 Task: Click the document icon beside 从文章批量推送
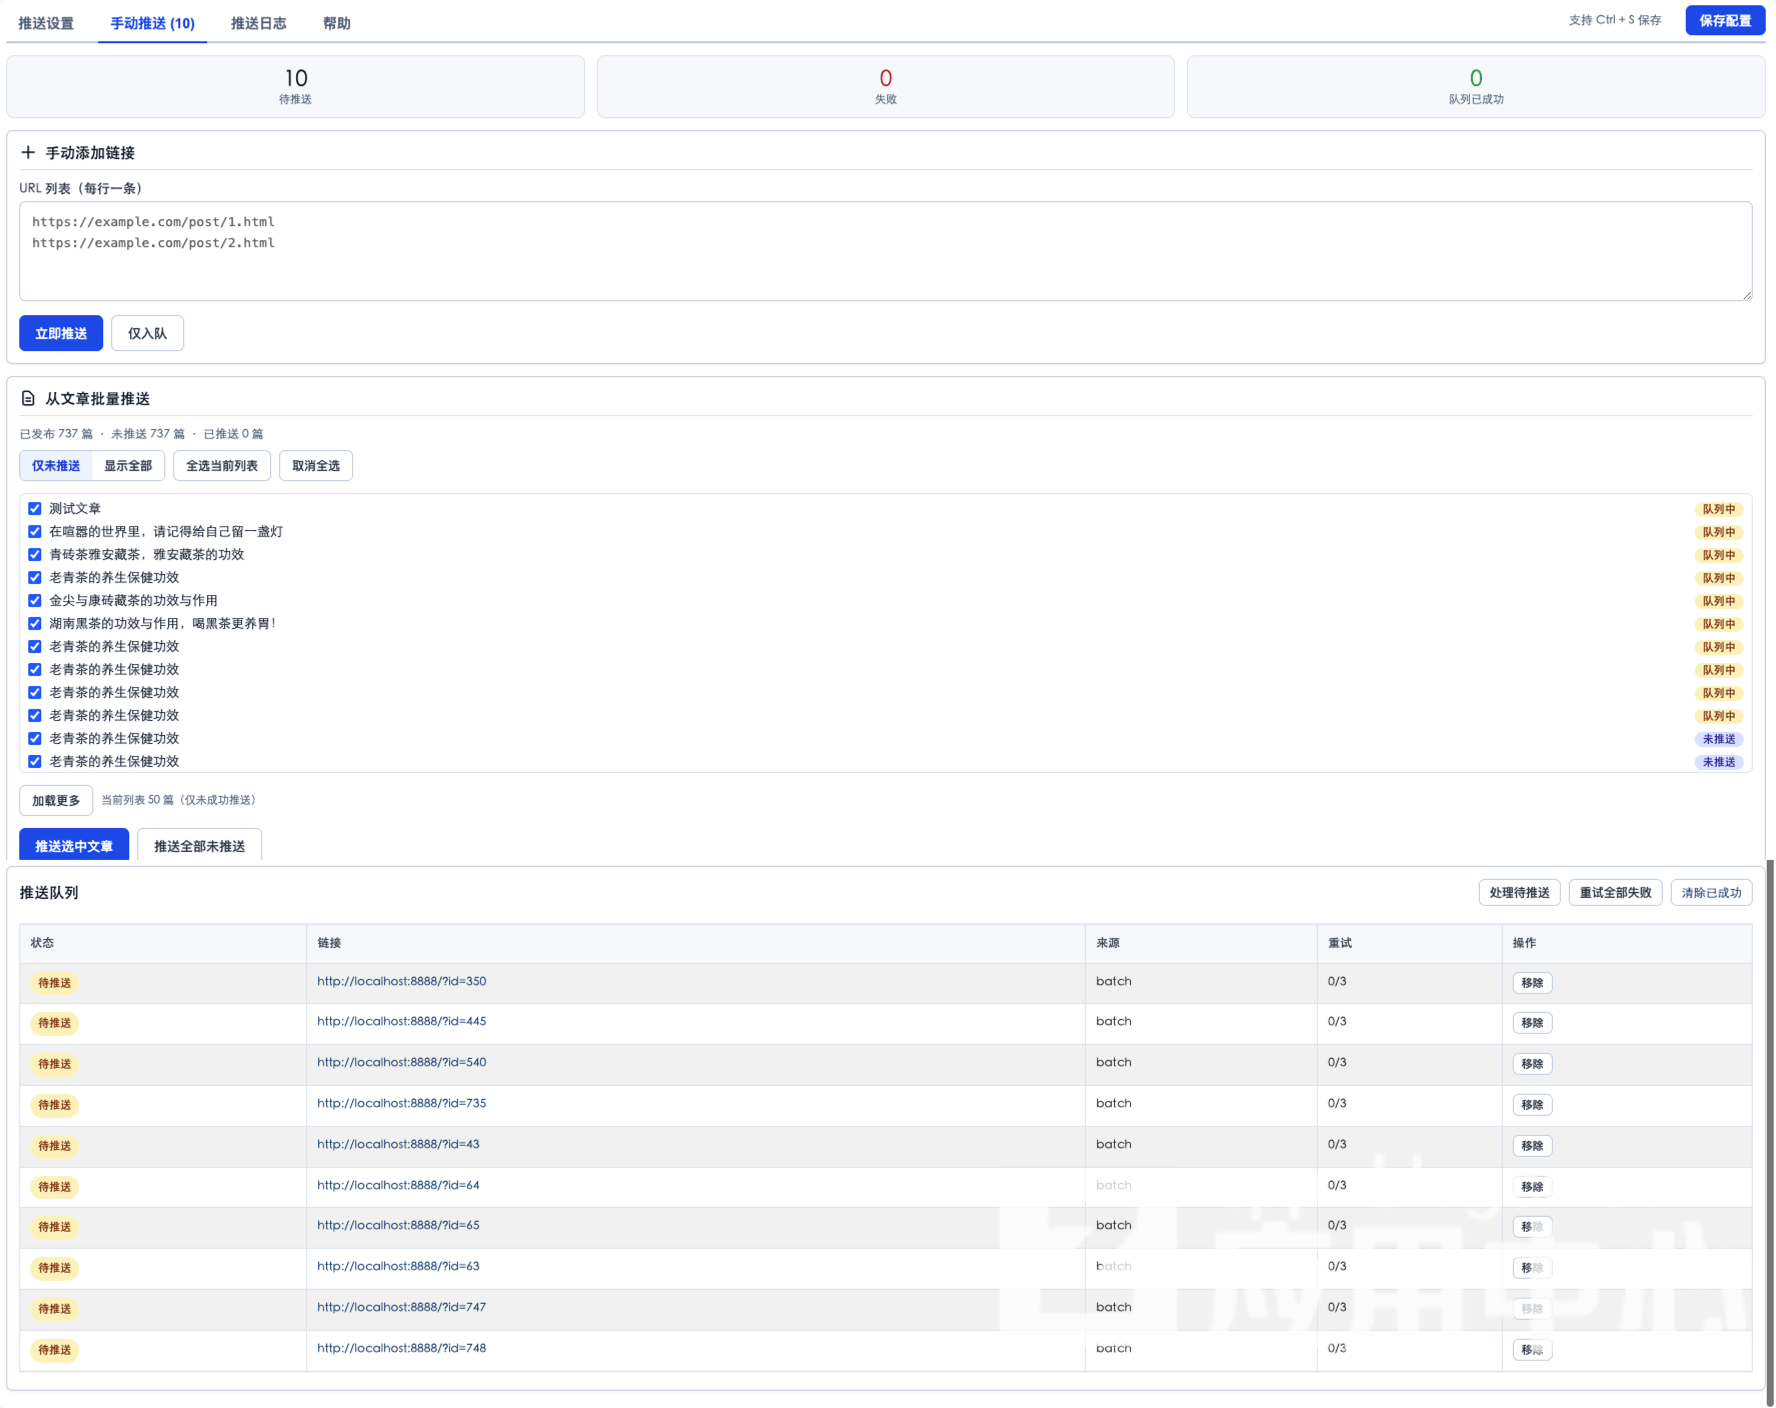[x=28, y=398]
